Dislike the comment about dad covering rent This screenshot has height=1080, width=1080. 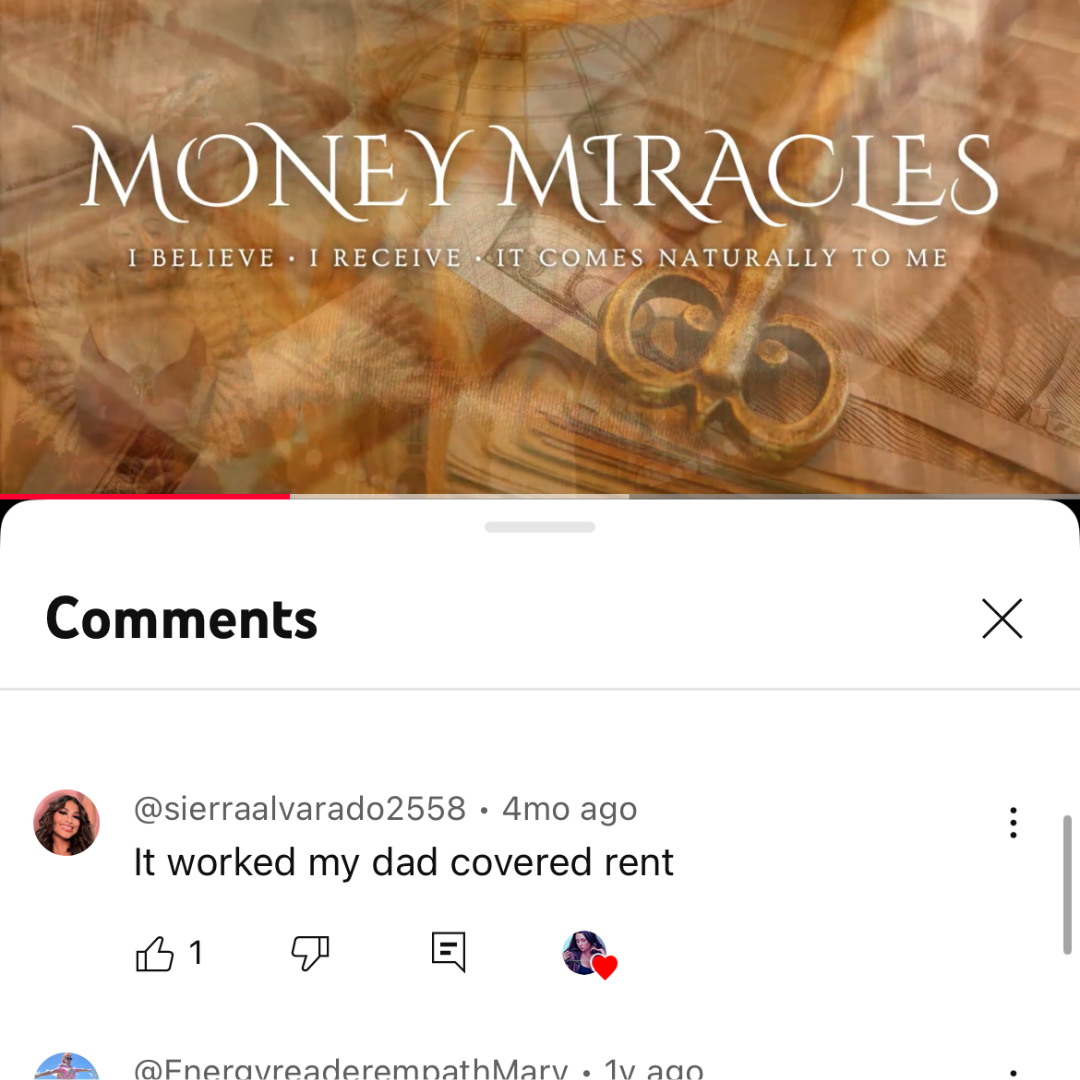pos(311,953)
